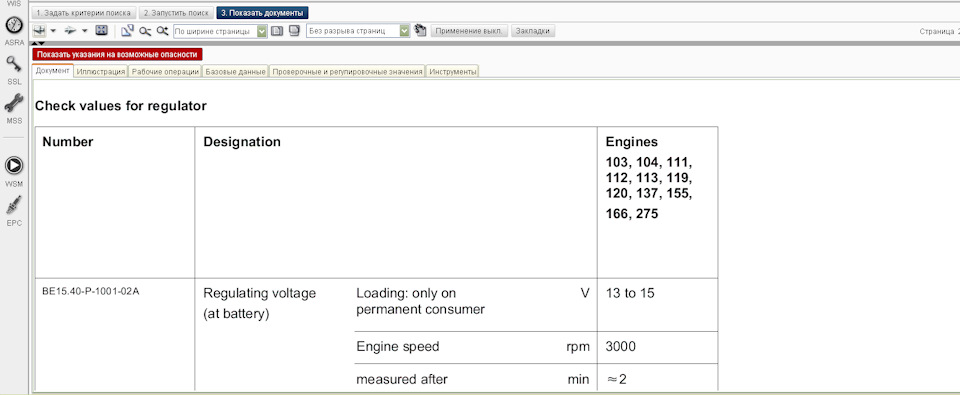This screenshot has height=395, width=960.
Task: Switch to the Иллюстрация tab
Action: coord(101,72)
